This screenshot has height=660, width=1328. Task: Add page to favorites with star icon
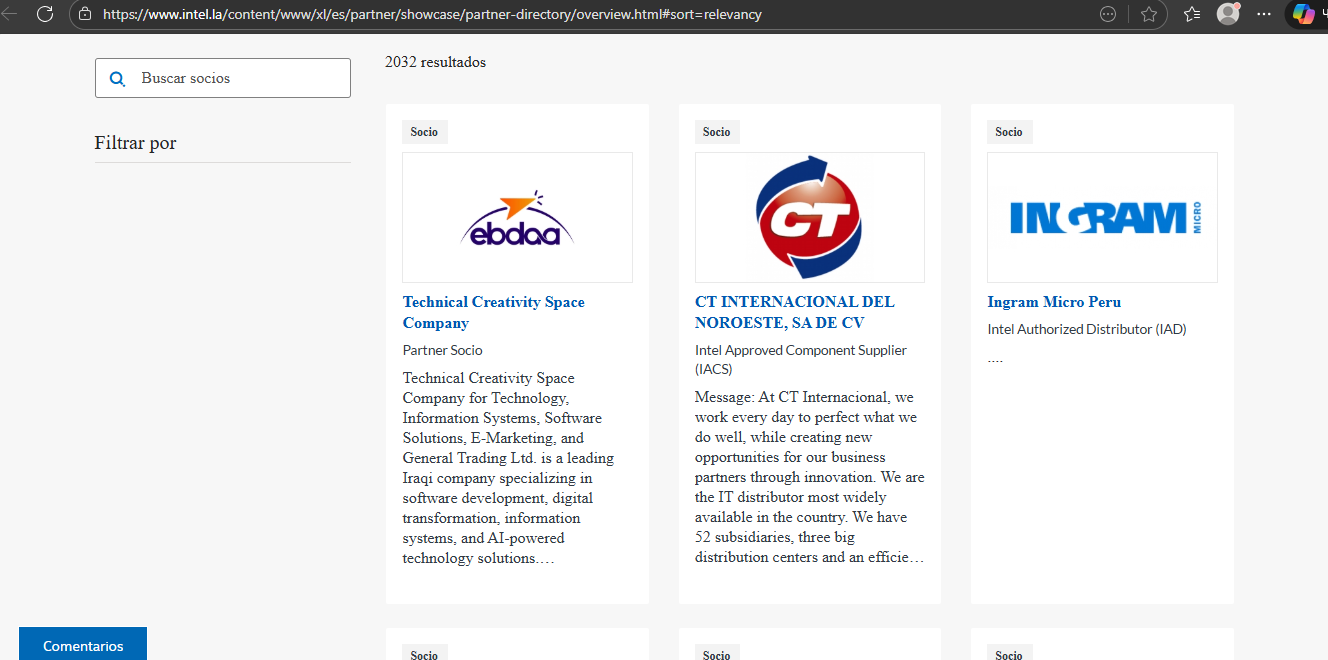1149,14
